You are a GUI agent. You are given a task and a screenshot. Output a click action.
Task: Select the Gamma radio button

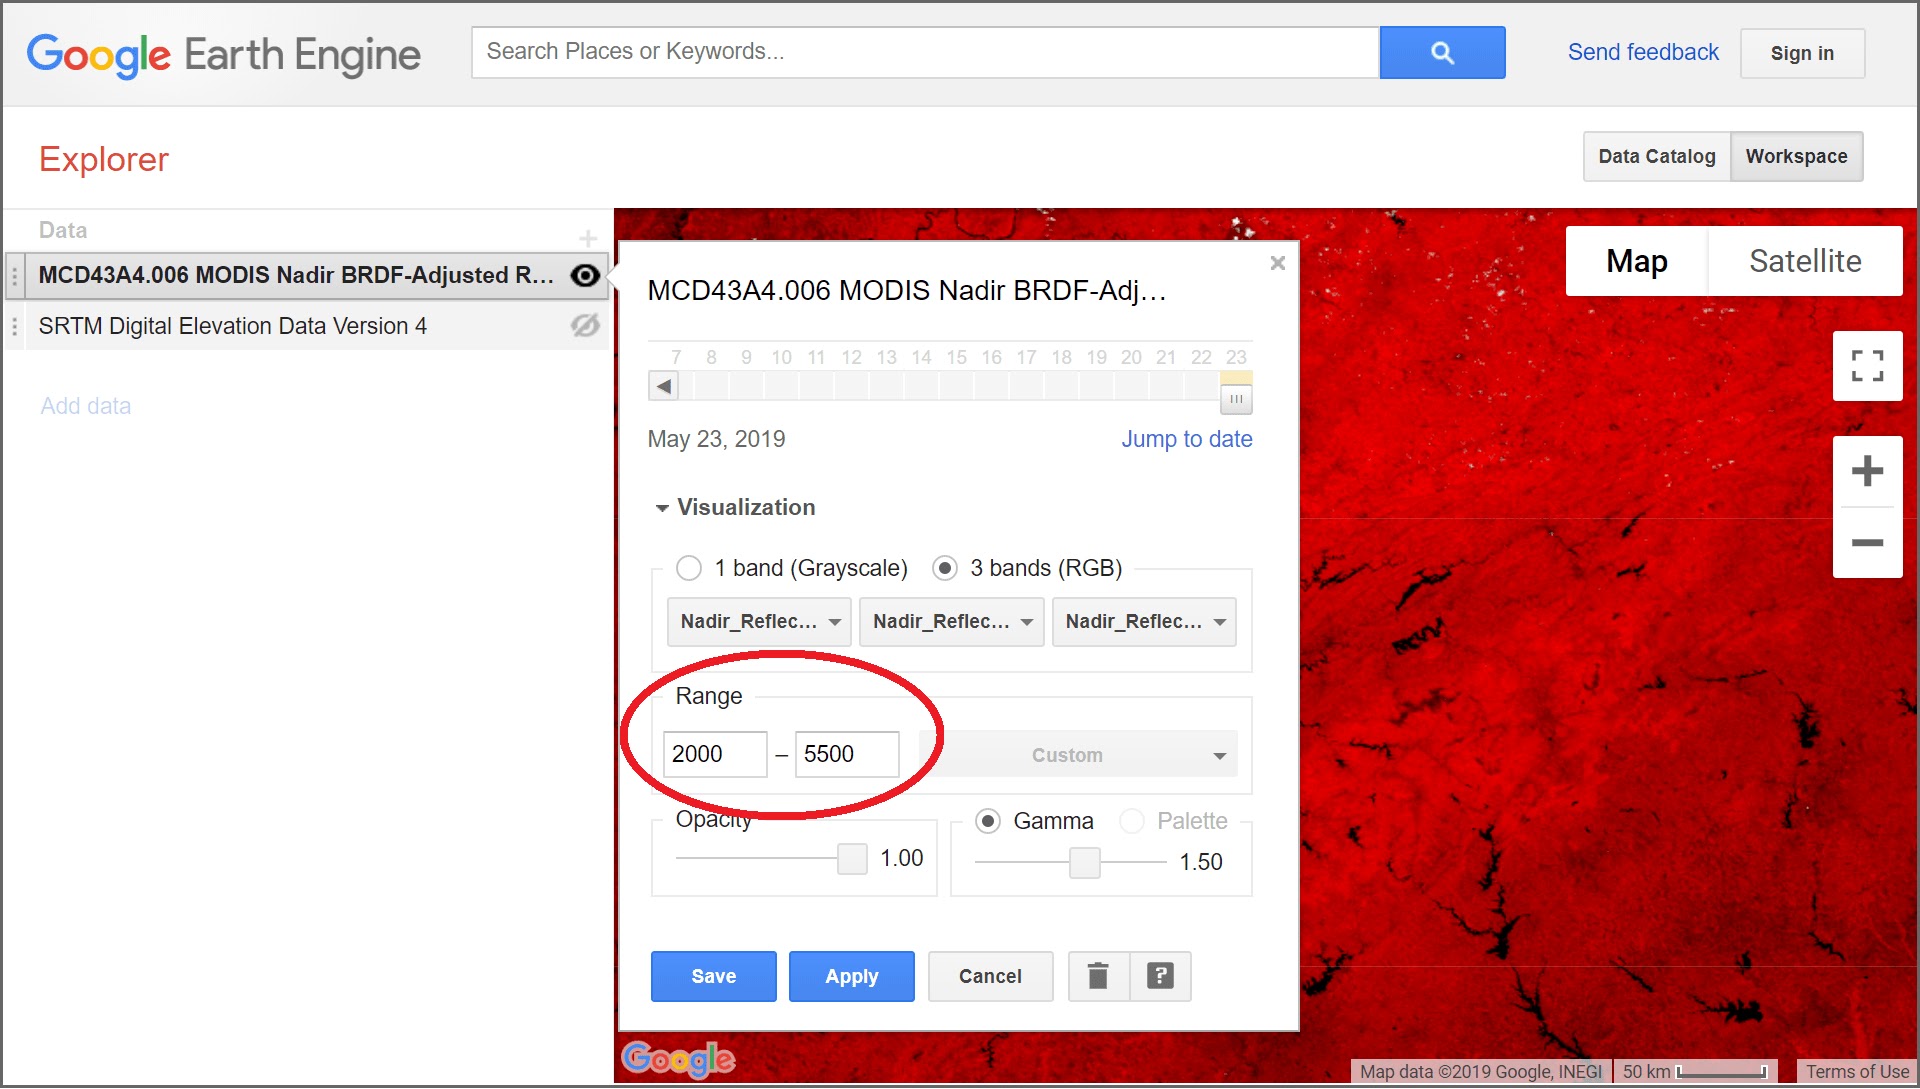(x=988, y=822)
